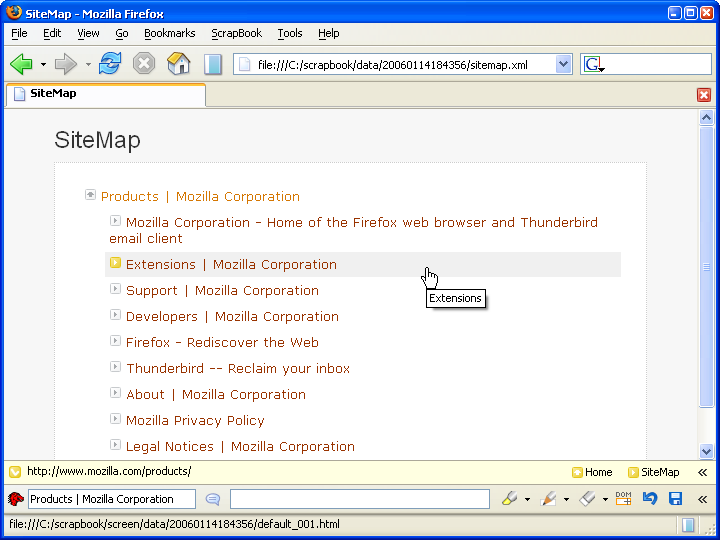Reload the page with the Refresh icon

[110, 63]
